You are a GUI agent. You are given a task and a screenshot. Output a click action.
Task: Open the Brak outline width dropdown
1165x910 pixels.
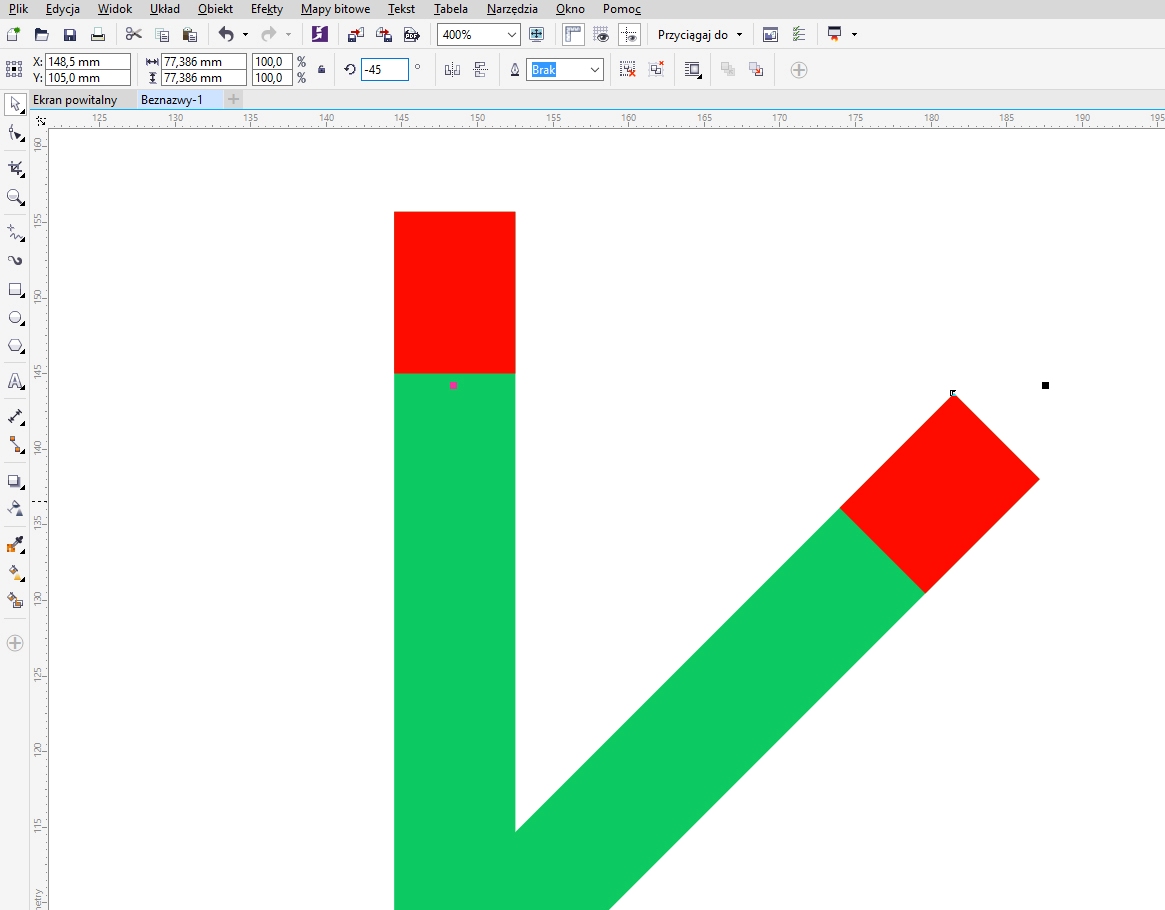pos(595,70)
